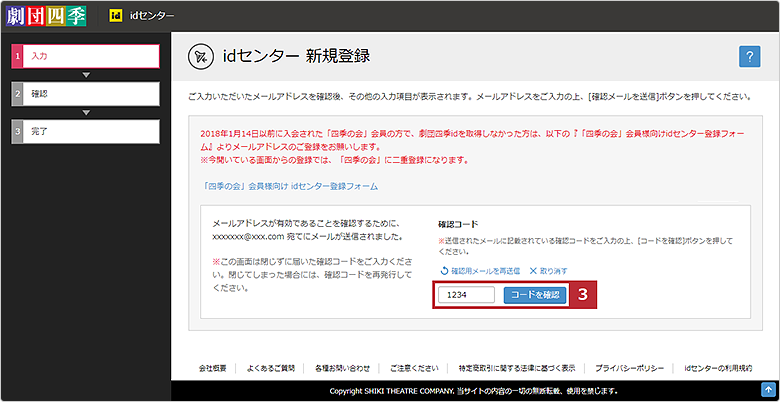This screenshot has width=780, height=402.
Task: Open 「四季の会」会員様向け idセンター登録フォーム link
Action: (x=291, y=186)
